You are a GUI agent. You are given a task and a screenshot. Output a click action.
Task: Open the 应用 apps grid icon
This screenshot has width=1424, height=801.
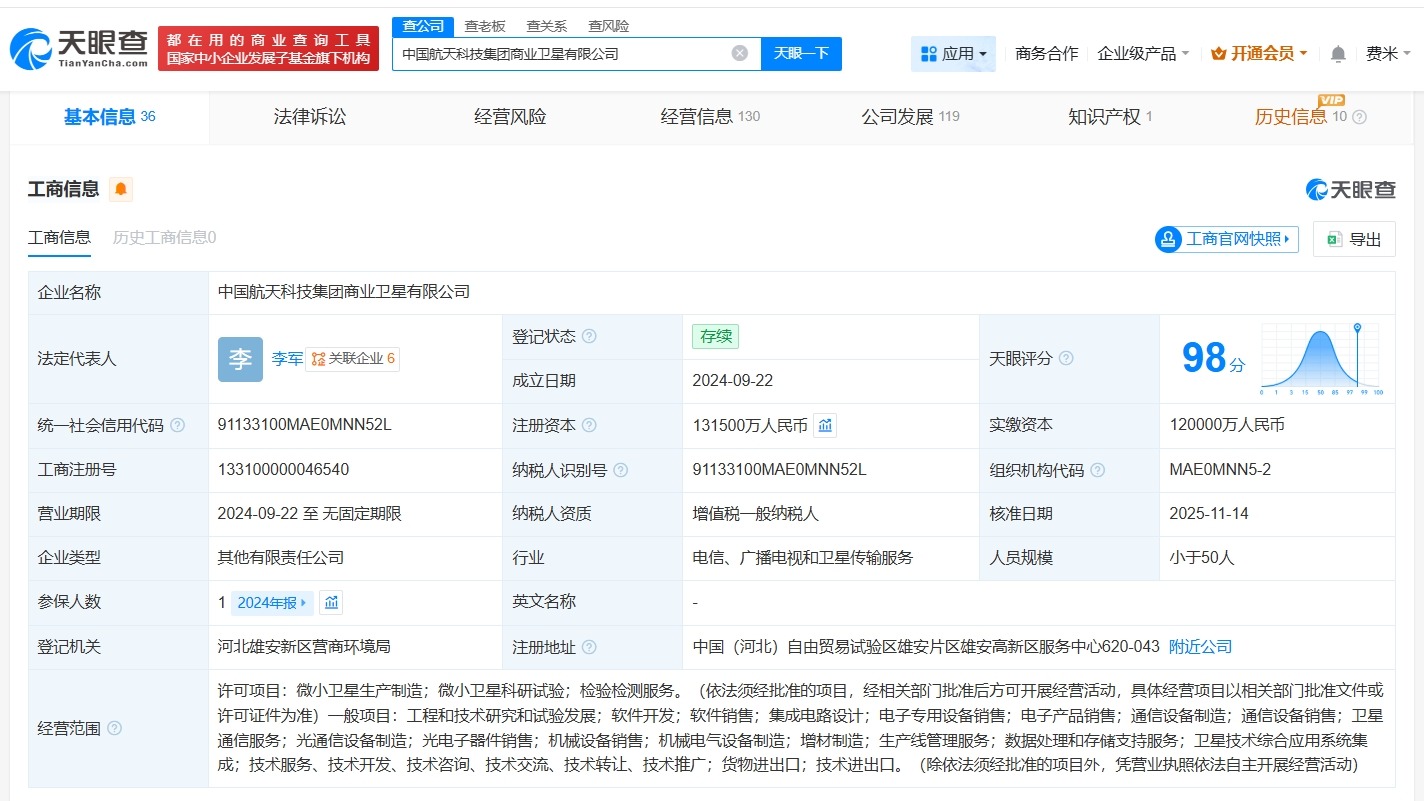[930, 54]
